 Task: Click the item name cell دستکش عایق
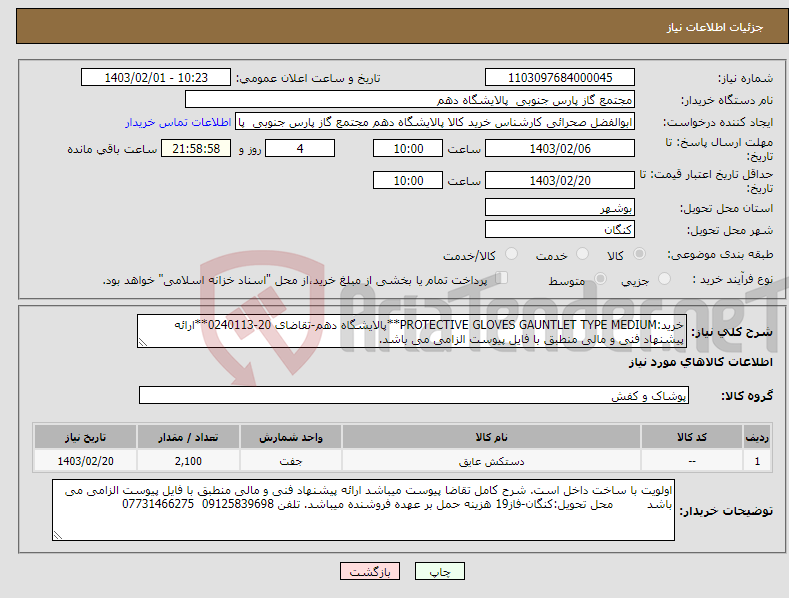point(491,461)
